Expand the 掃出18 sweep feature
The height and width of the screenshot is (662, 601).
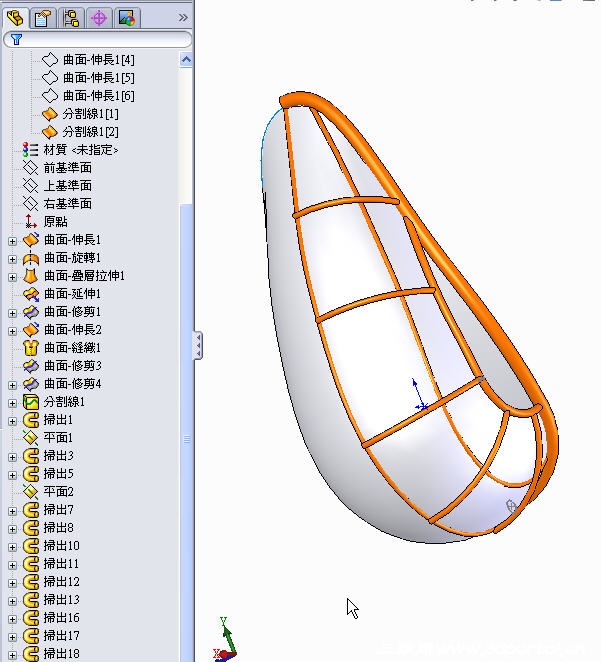coord(13,655)
